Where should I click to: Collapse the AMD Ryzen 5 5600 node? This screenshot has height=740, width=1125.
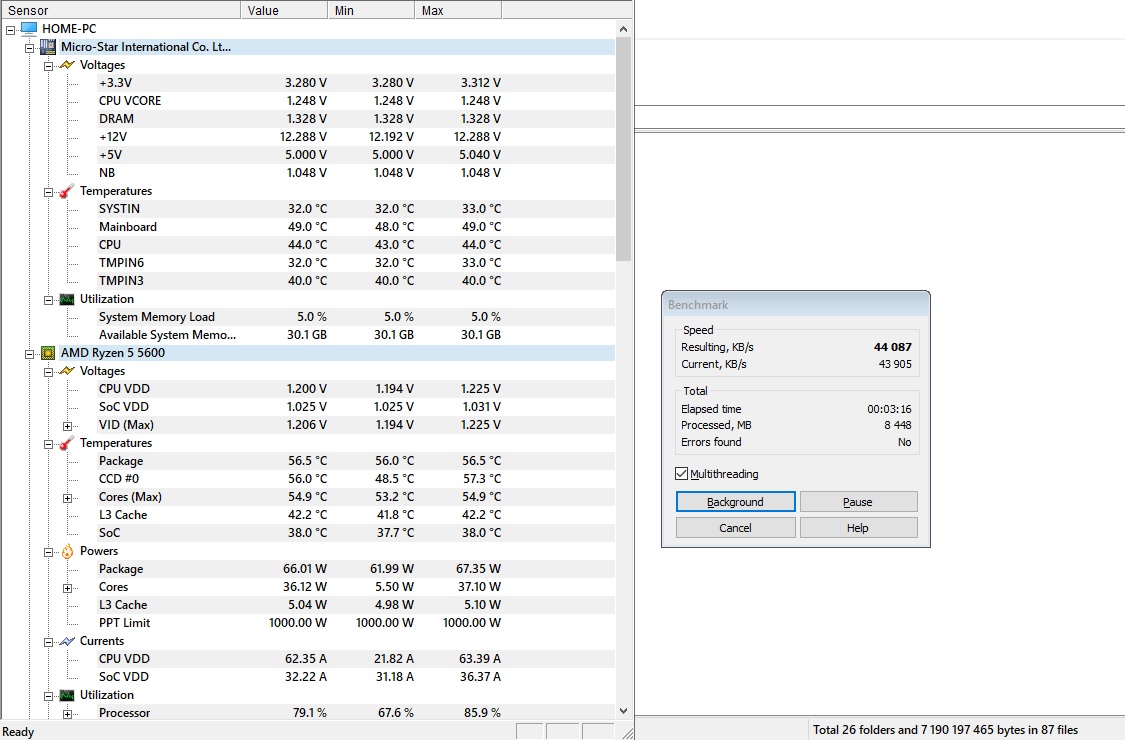coord(30,353)
